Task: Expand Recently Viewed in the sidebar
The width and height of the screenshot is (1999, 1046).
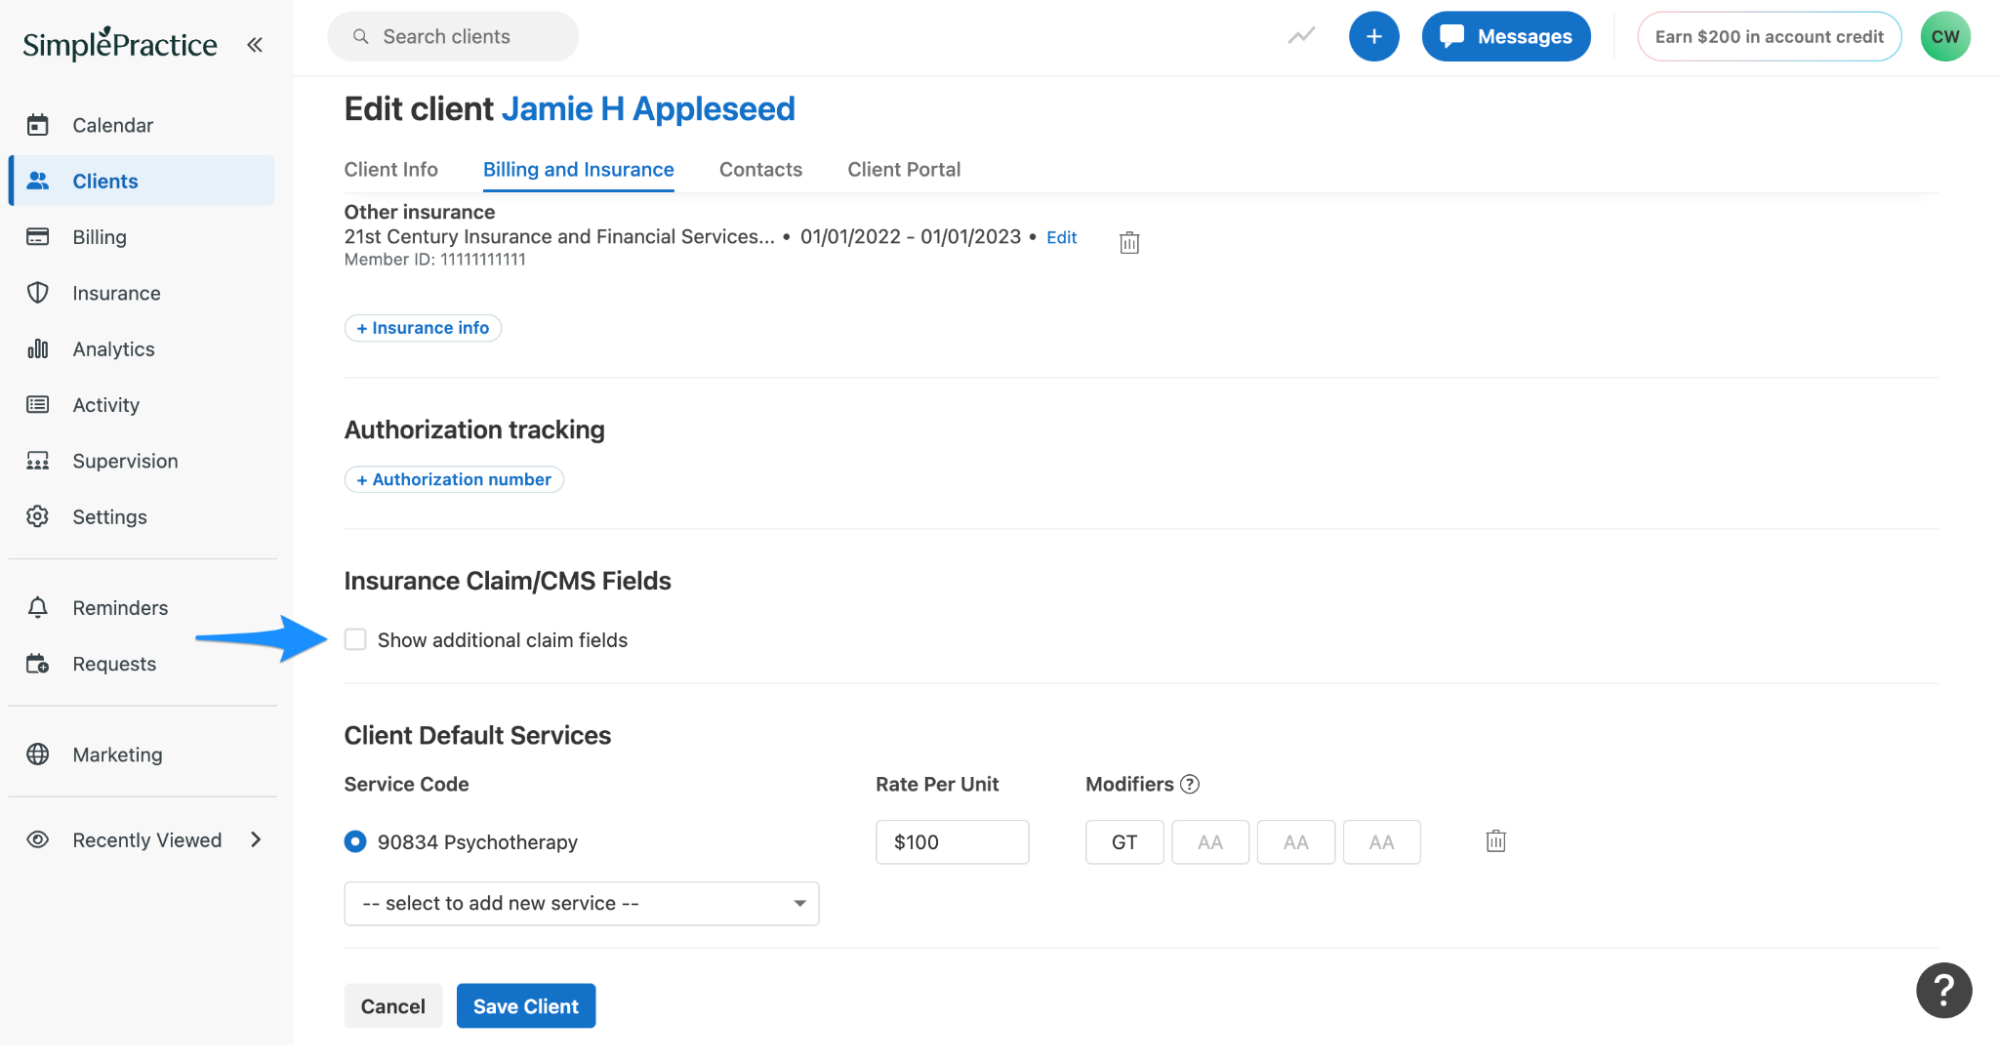Action: 146,839
